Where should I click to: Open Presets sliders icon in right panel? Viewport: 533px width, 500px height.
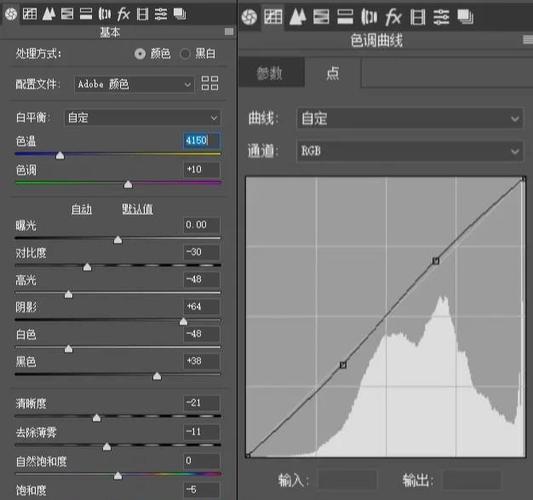point(441,17)
